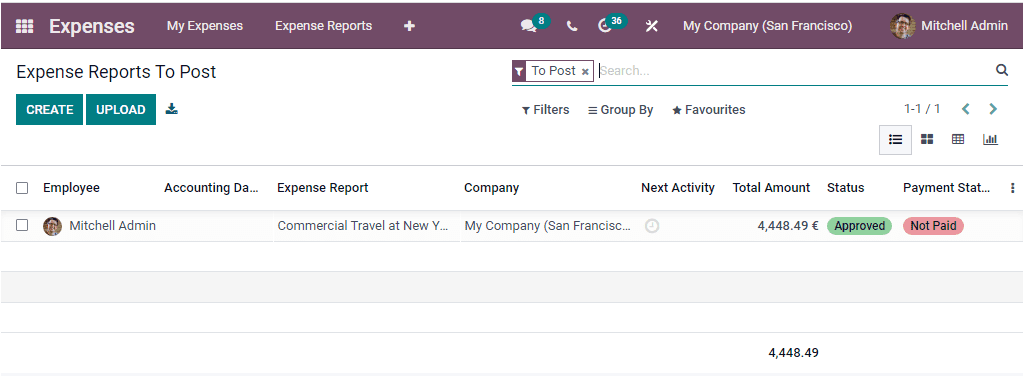Switch to kanban view

[927, 139]
